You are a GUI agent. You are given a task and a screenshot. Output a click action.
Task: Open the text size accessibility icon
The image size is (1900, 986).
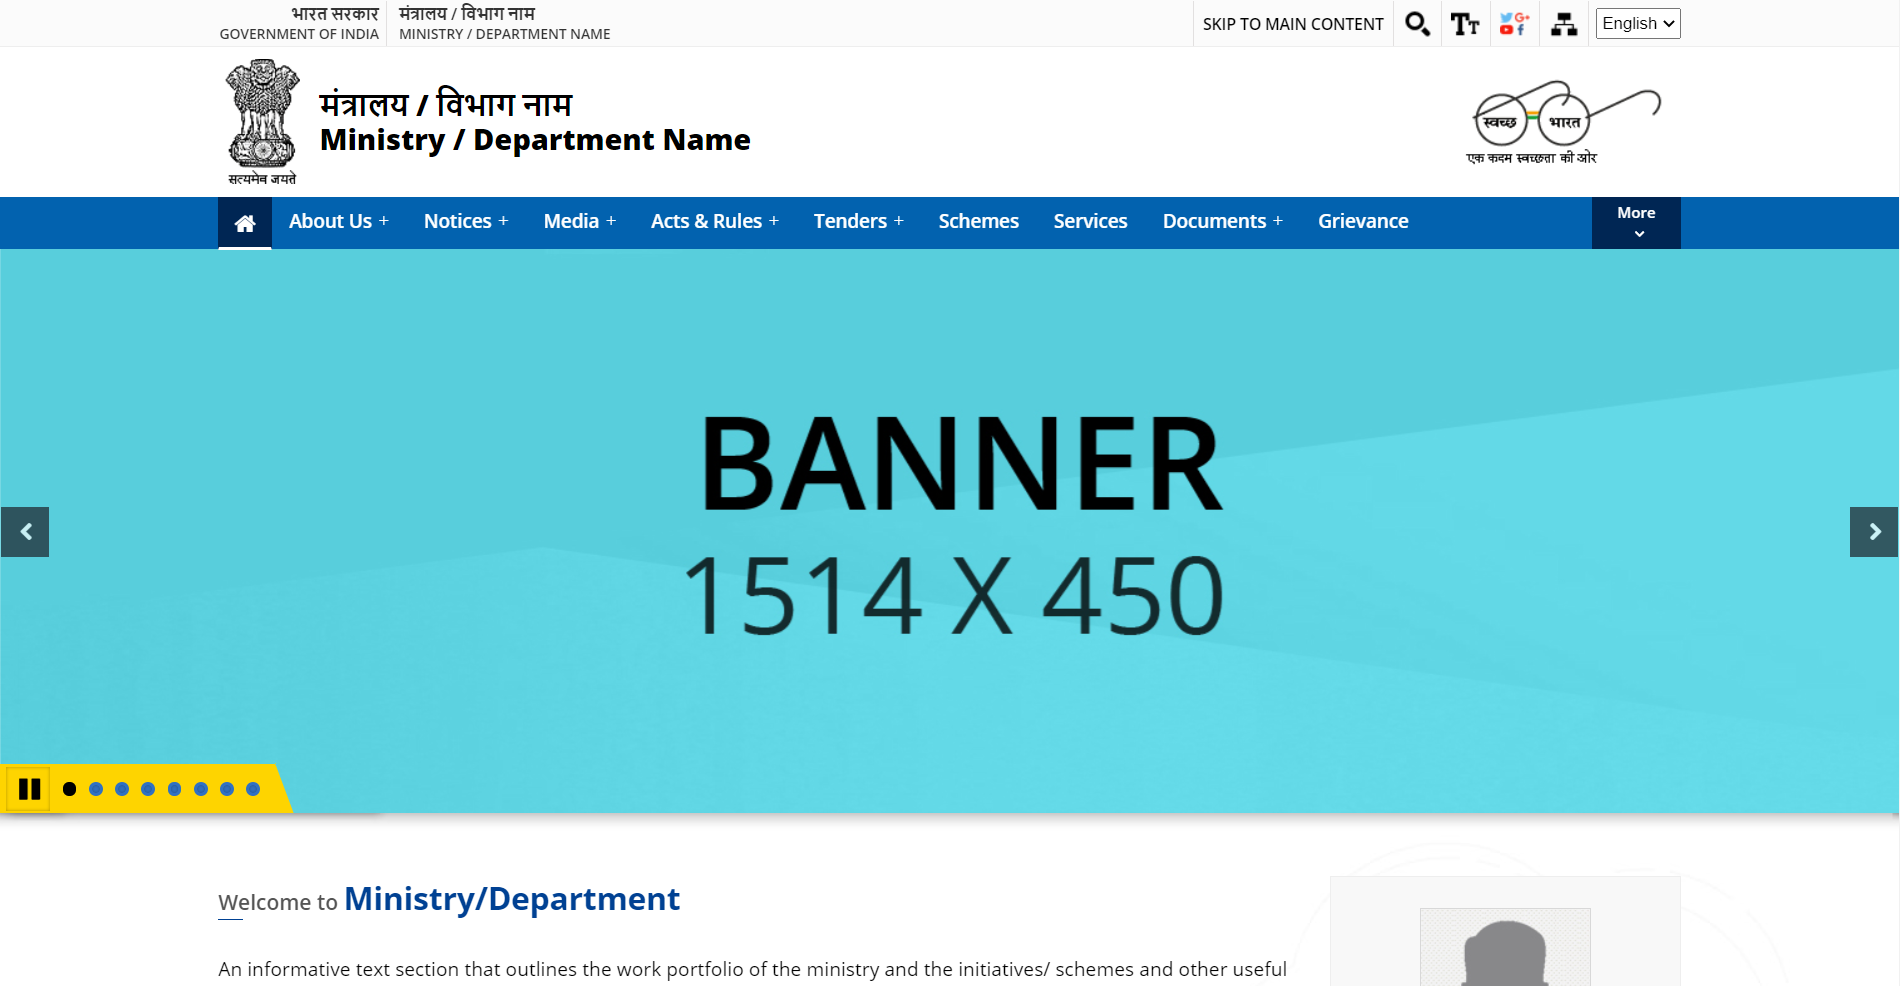click(1465, 24)
